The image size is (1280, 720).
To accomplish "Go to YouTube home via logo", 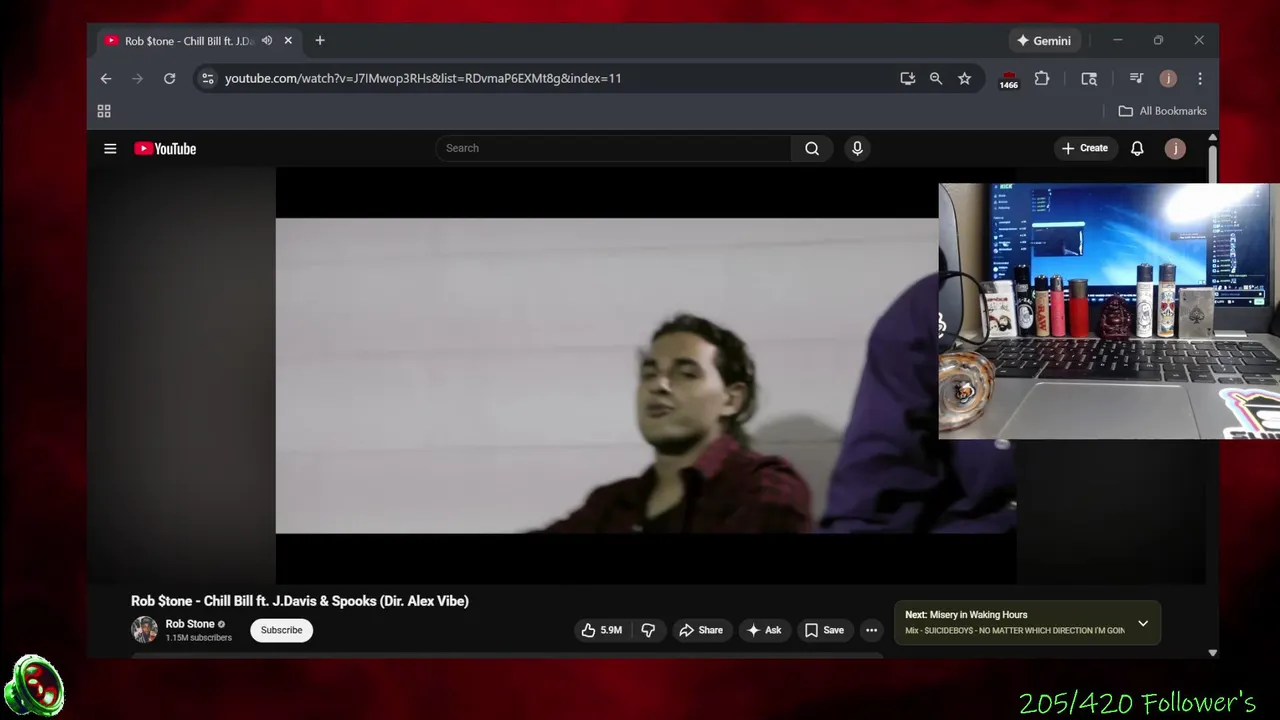I will click(x=165, y=148).
